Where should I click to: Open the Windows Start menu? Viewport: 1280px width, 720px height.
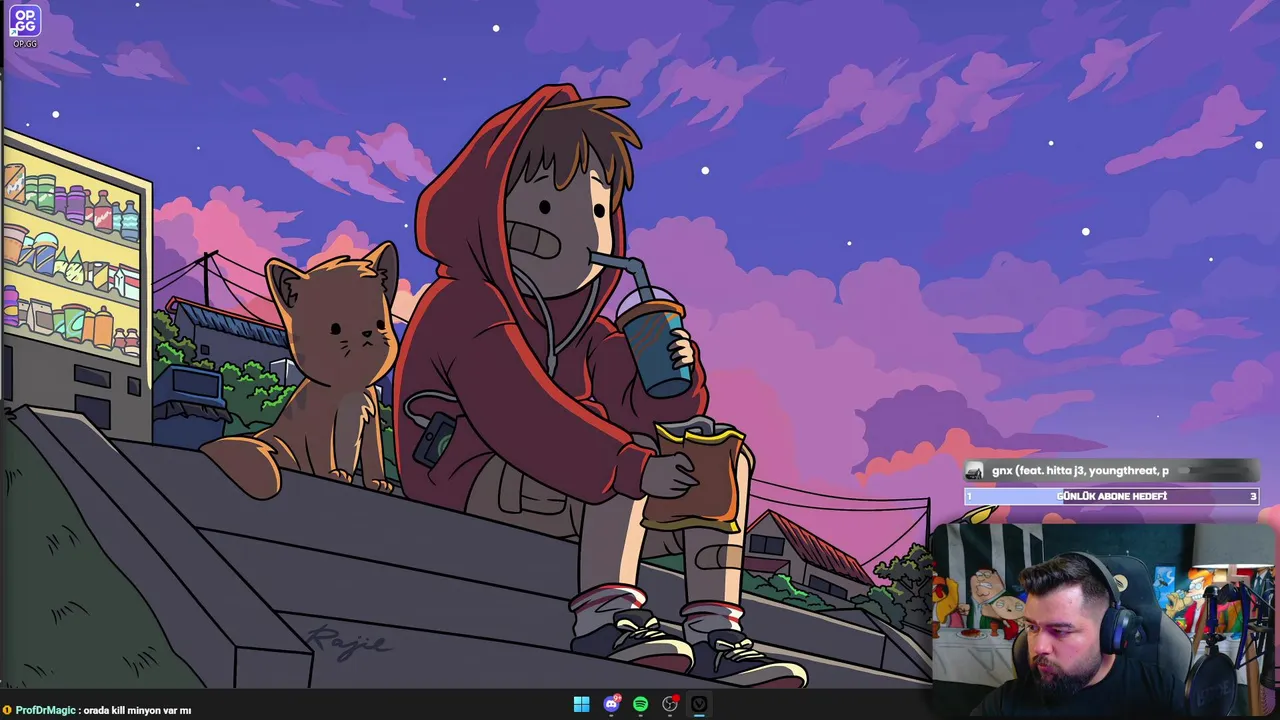pos(581,704)
